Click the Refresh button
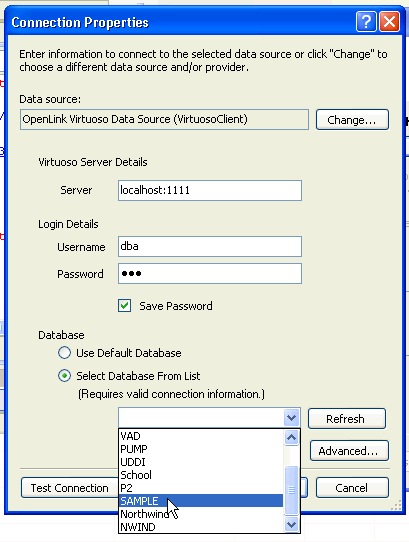Image resolution: width=409 pixels, height=542 pixels. tap(347, 419)
